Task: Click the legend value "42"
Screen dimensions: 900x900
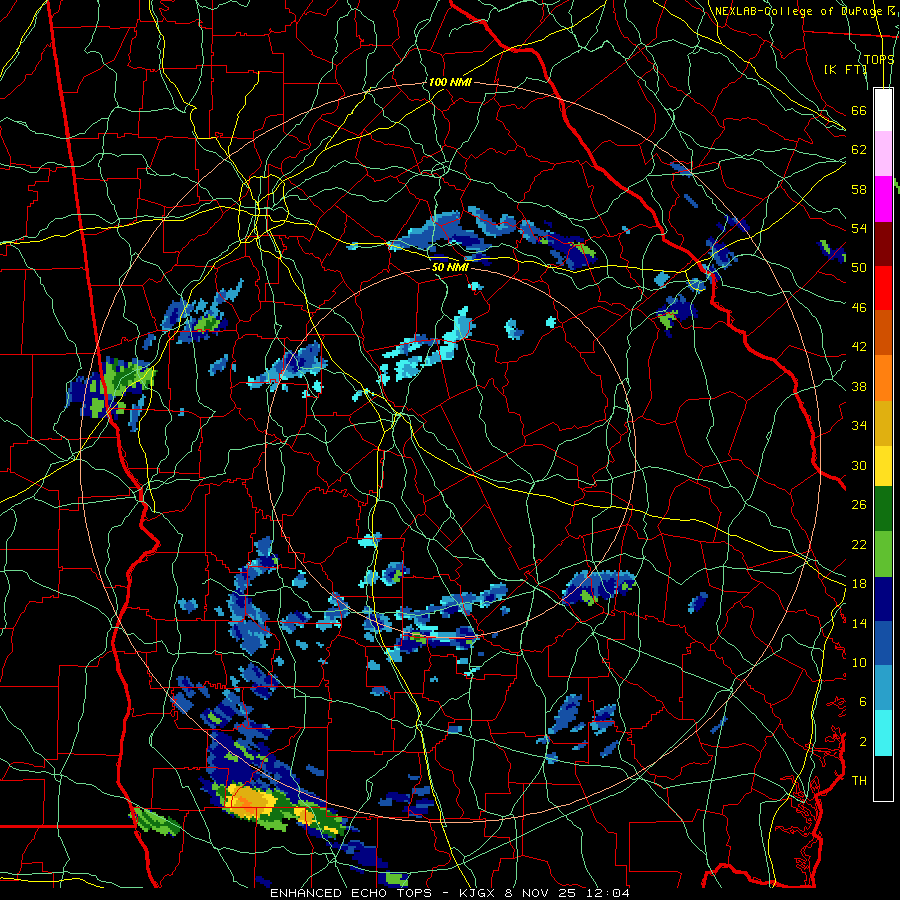Action: 859,347
